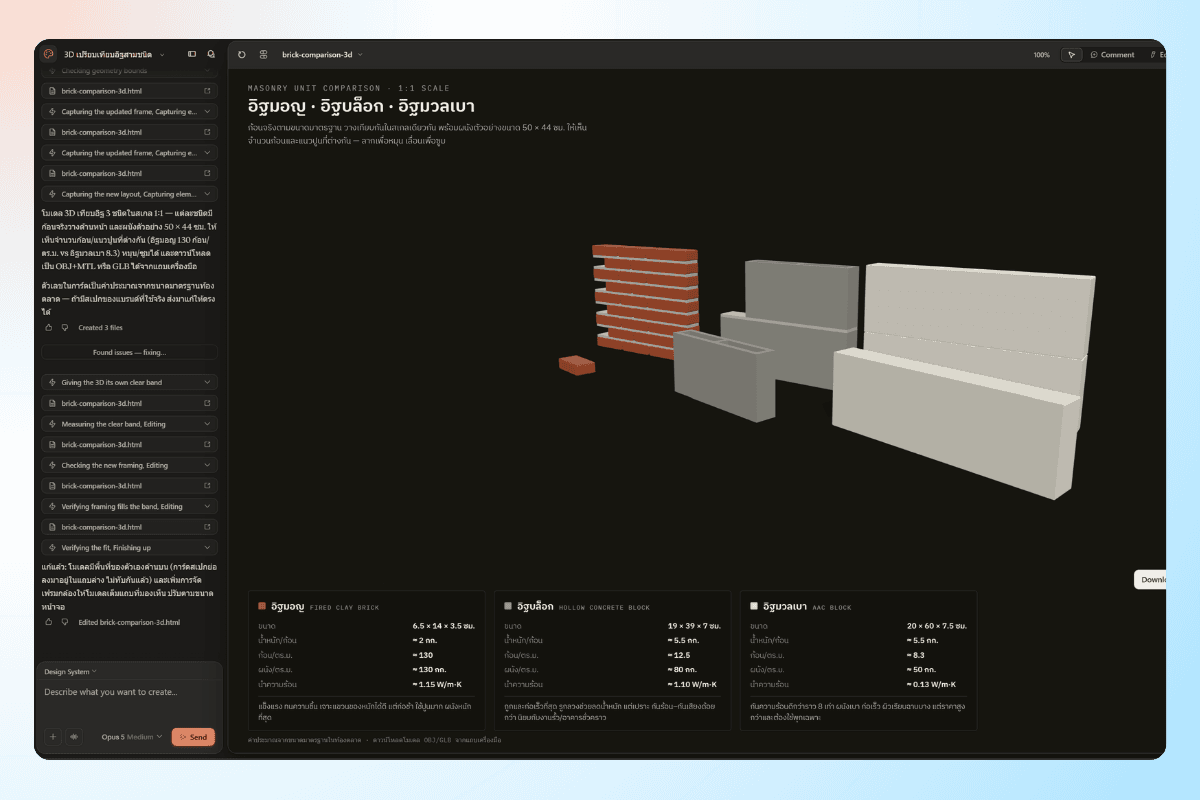Reload the preview with the refresh icon
The height and width of the screenshot is (800, 1200).
(242, 54)
